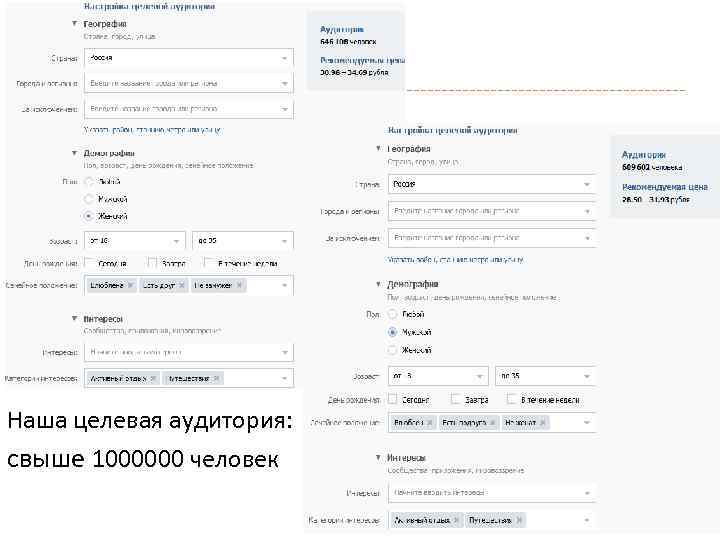Click За исключением field in left form
The width and height of the screenshot is (720, 540).
point(189,109)
